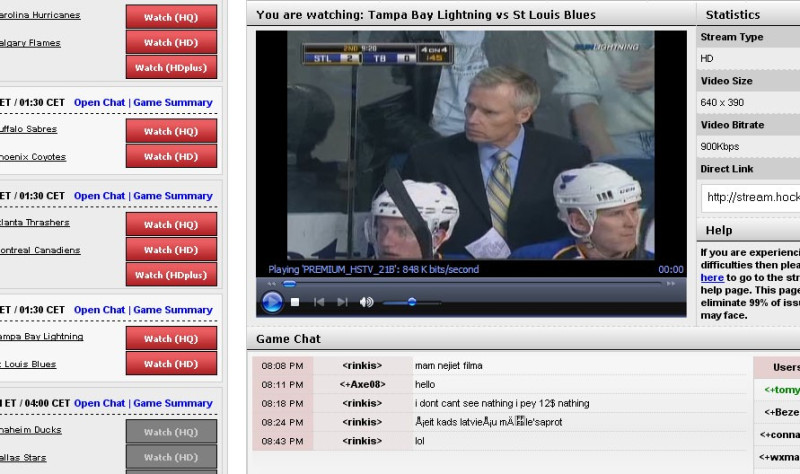Screen dimensions: 800x474
Task: Open the Dallas Stars team link
Action: (x=23, y=458)
